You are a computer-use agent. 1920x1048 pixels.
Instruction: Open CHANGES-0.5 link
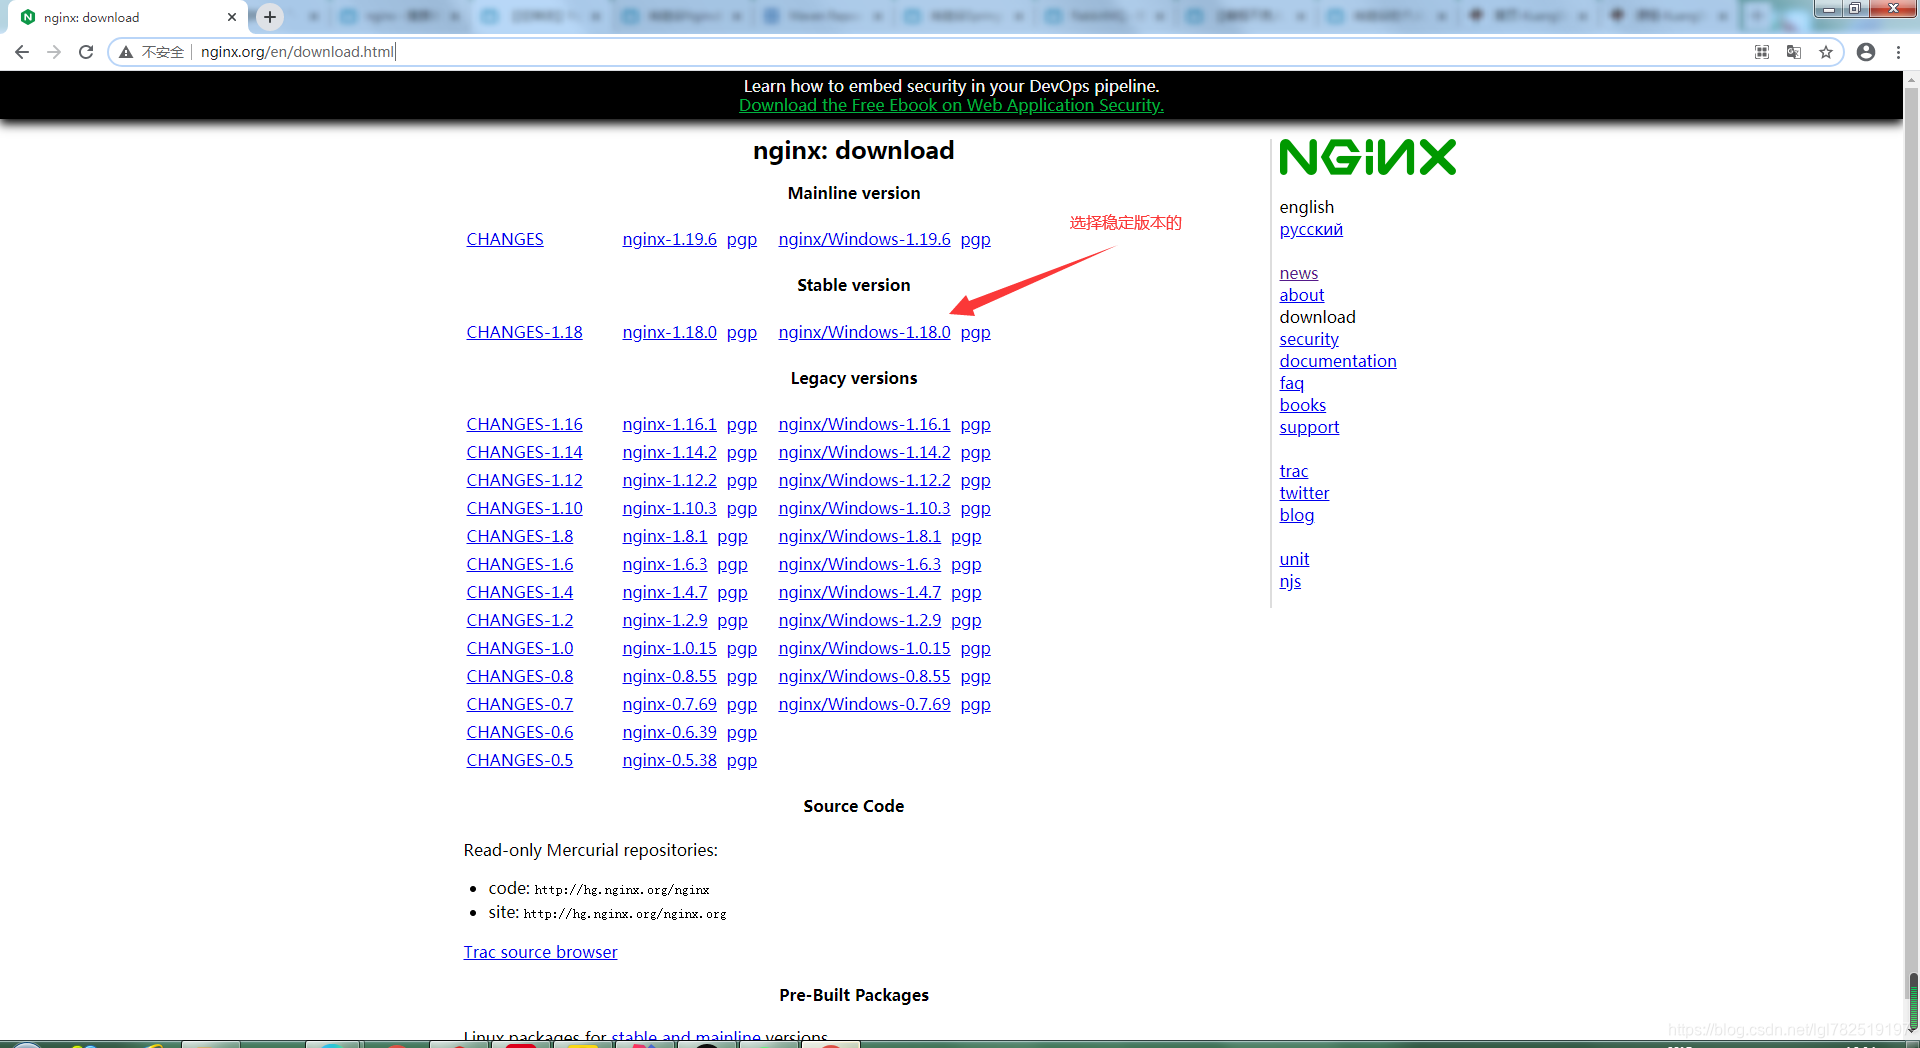click(x=519, y=760)
